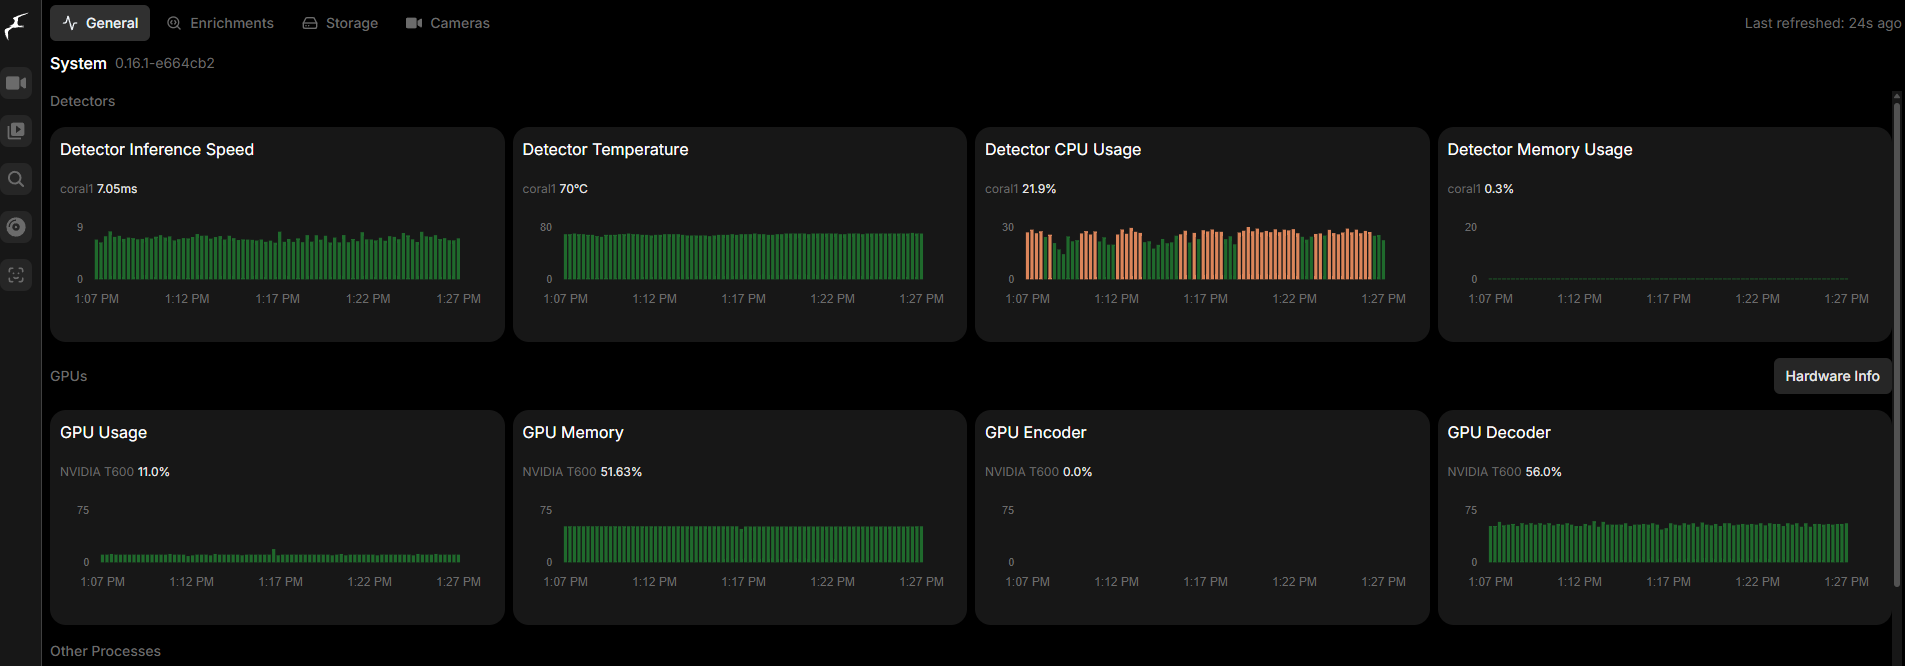Open the Face Library page in sidebar

pos(16,275)
